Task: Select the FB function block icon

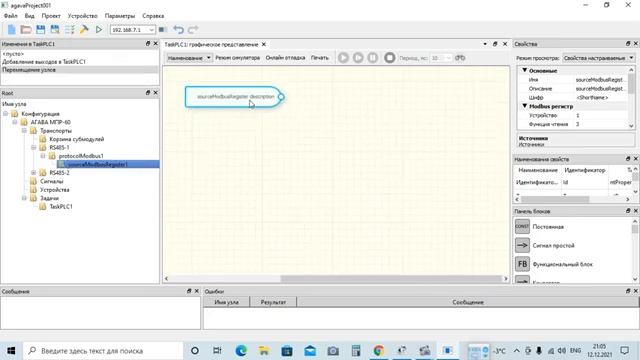Action: click(x=522, y=264)
